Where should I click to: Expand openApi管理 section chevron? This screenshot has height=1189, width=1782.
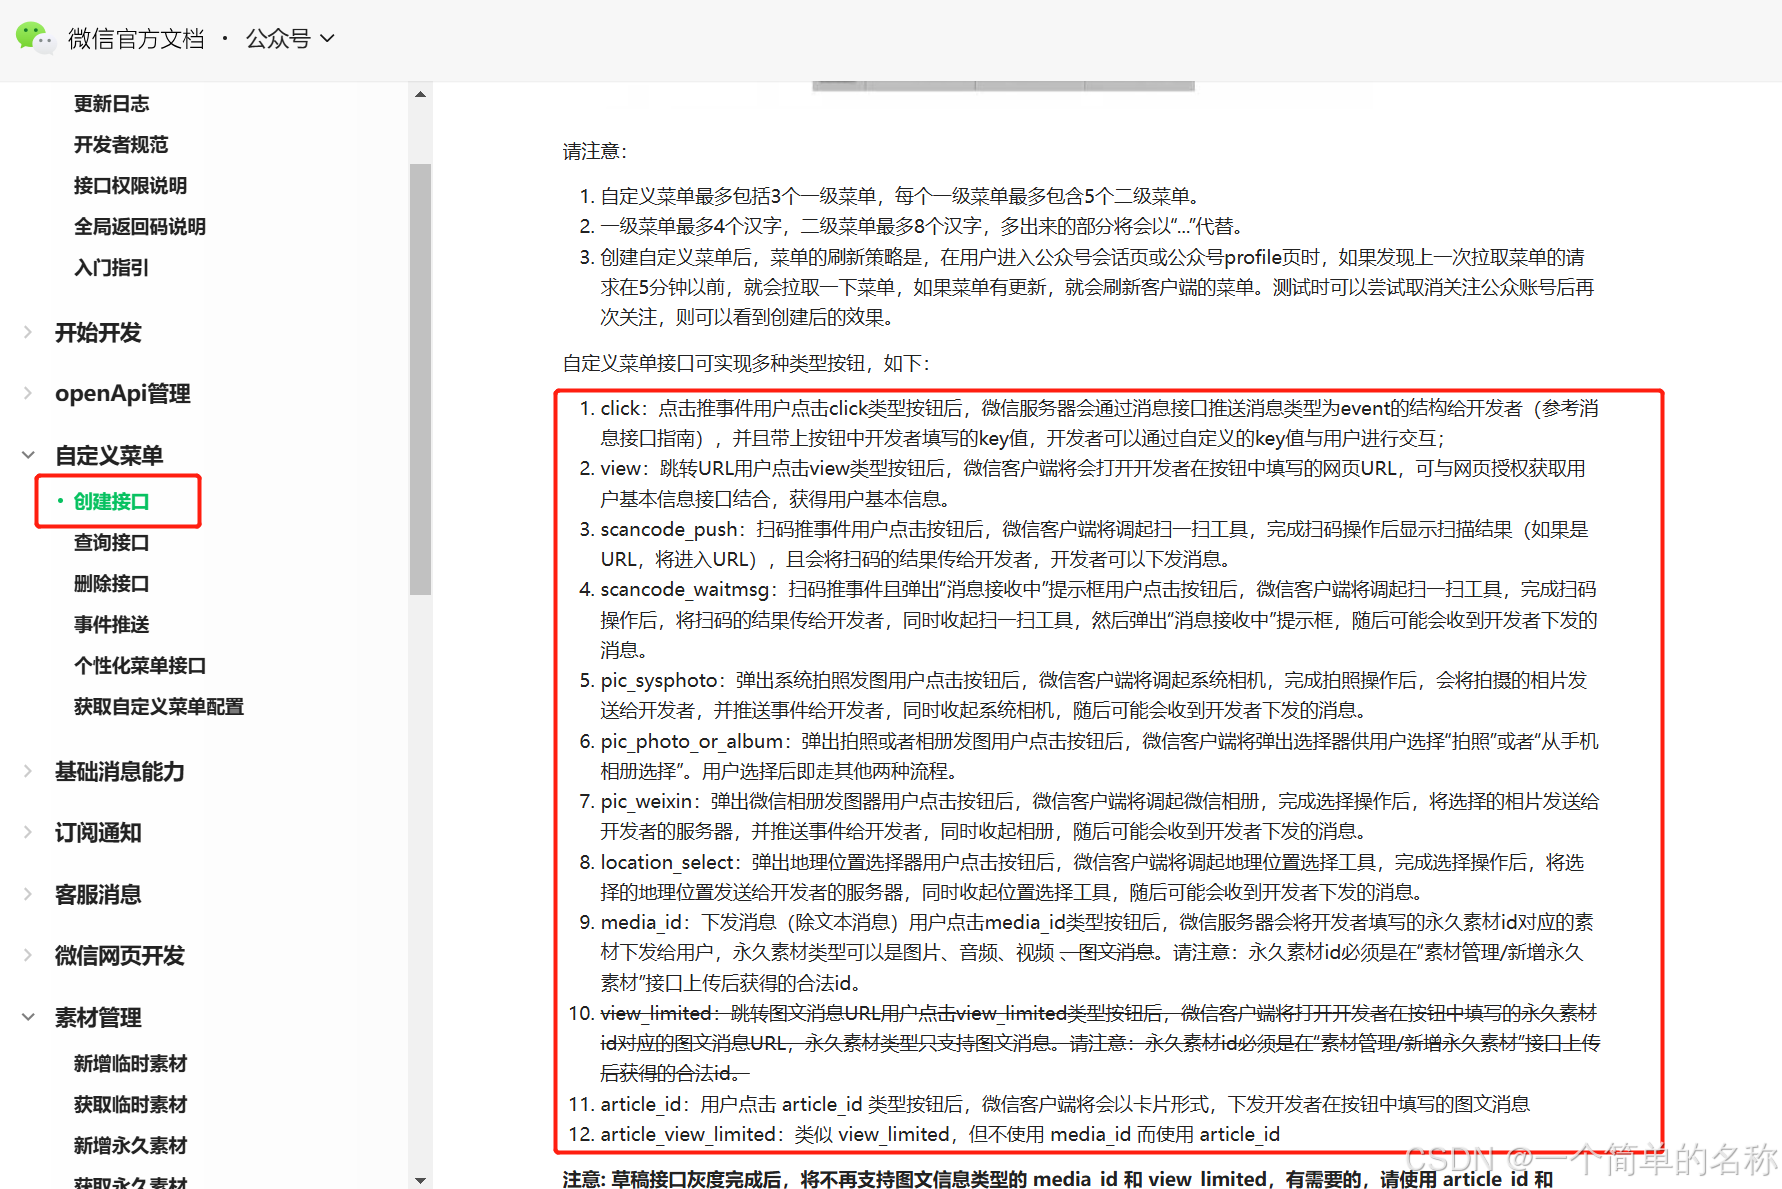pos(28,393)
